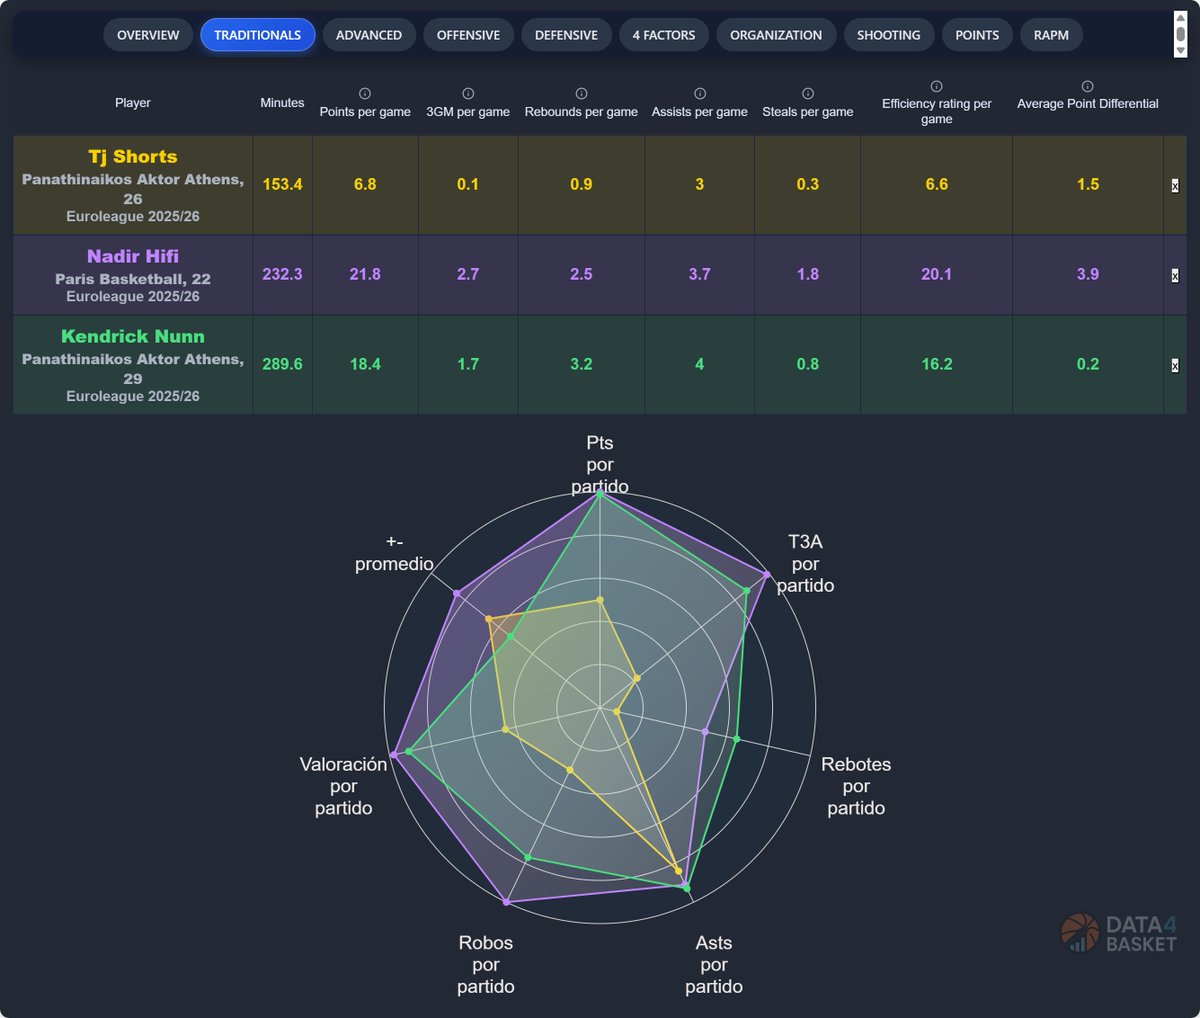Click the +- promedio radar label

[394, 553]
